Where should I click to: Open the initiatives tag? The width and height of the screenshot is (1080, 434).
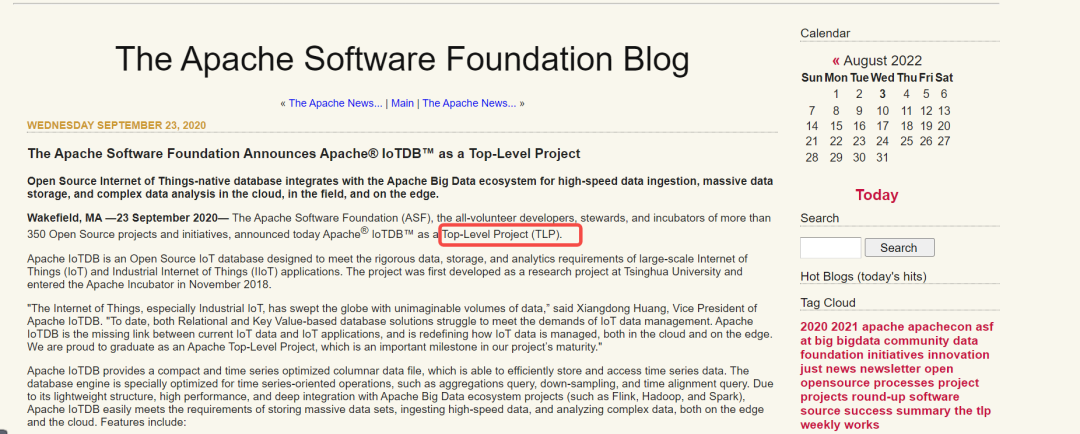pos(895,355)
